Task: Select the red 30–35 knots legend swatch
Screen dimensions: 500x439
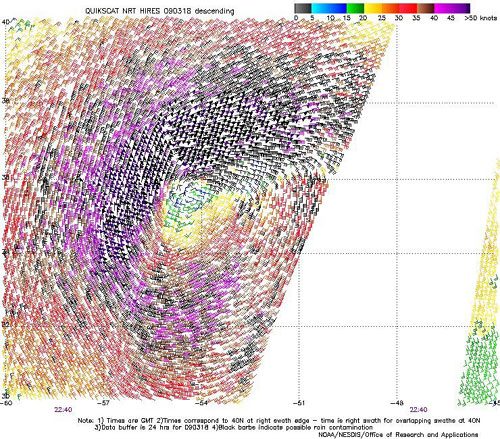Action: point(408,8)
